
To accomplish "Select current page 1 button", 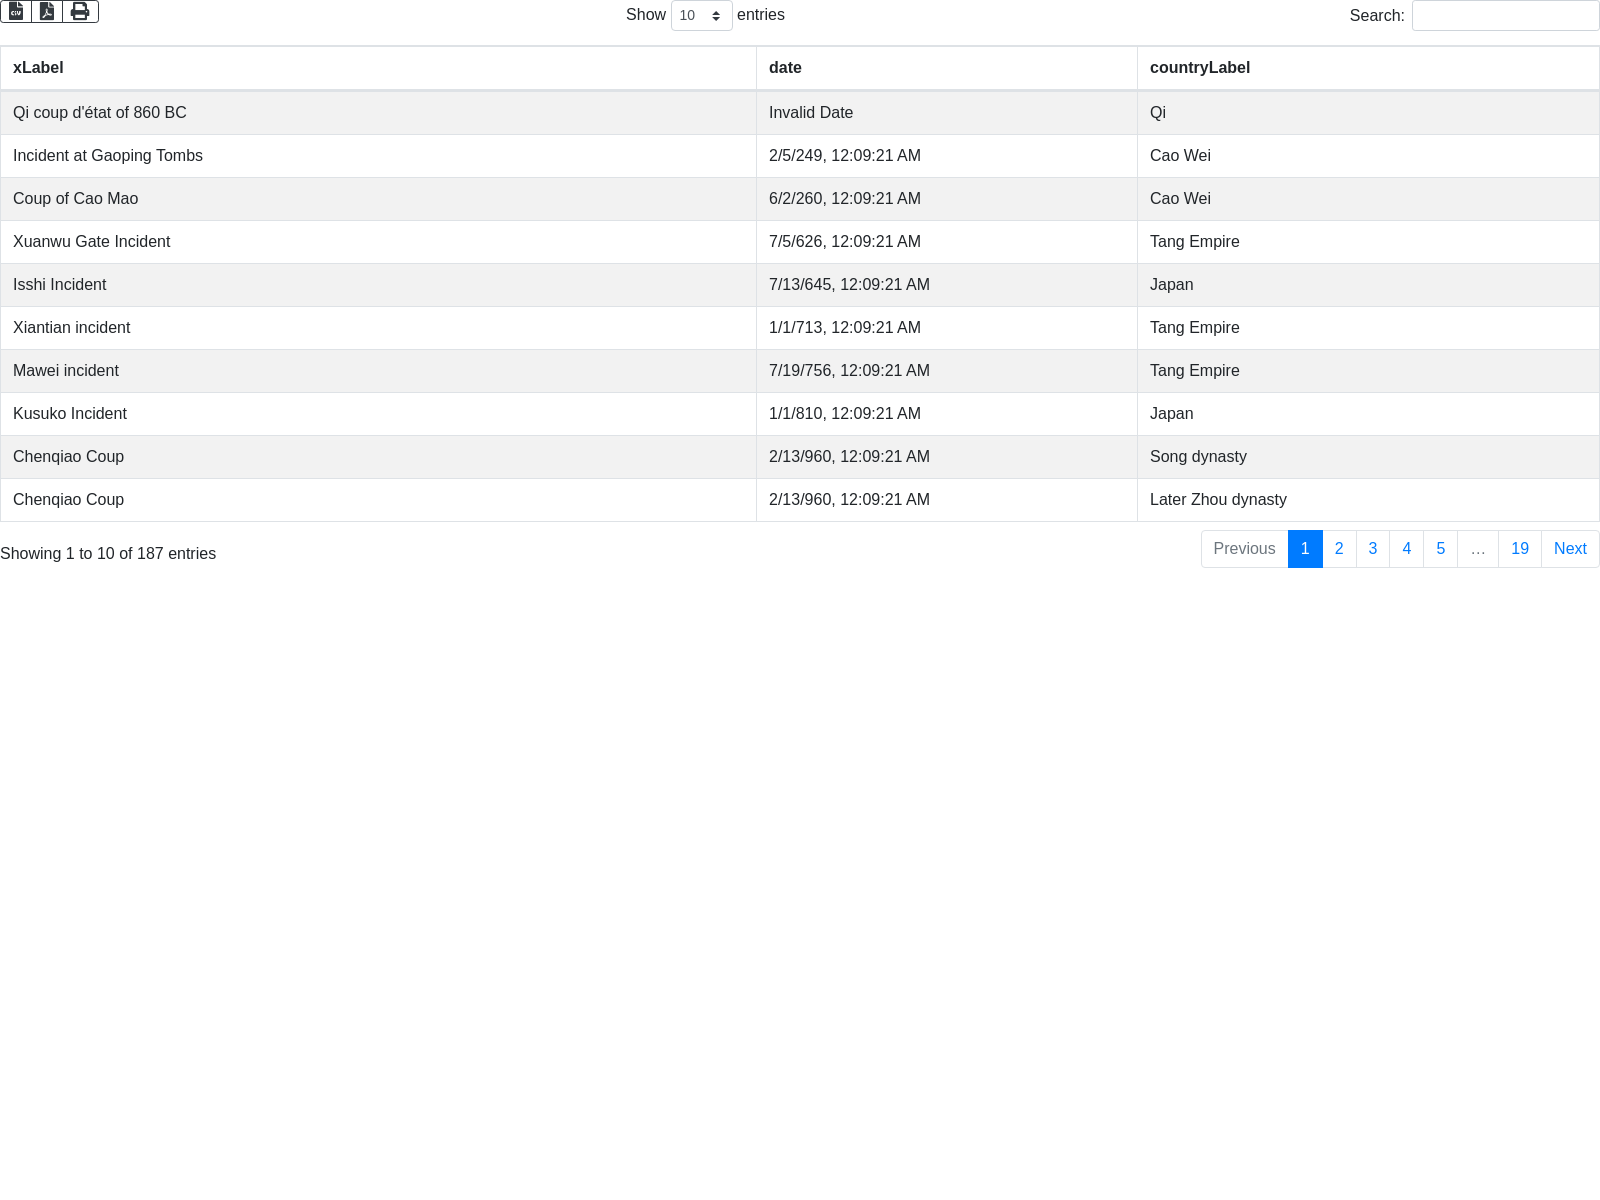I will (x=1305, y=549).
